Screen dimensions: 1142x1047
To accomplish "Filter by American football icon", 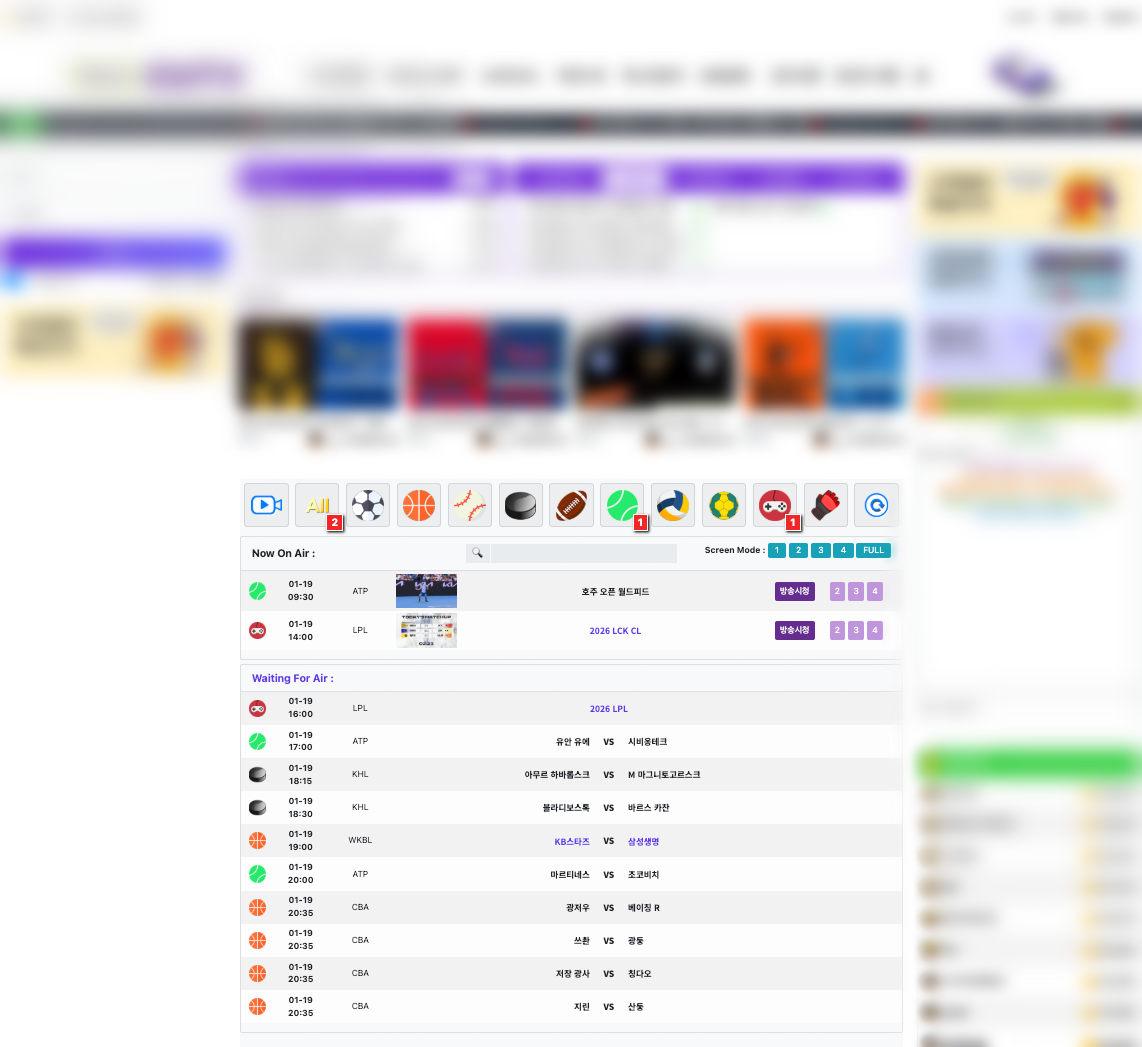I will (571, 505).
